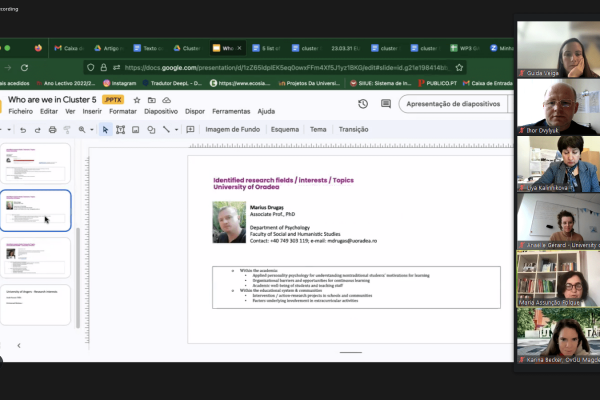
Task: Open the Ano Lectivo 2022 bookmark
Action: point(66,83)
